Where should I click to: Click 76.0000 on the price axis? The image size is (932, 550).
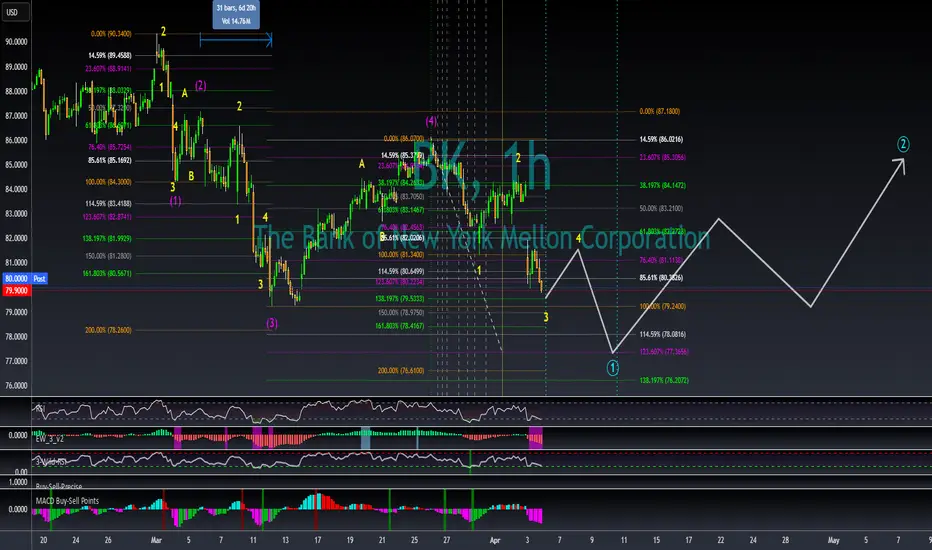pos(16,385)
